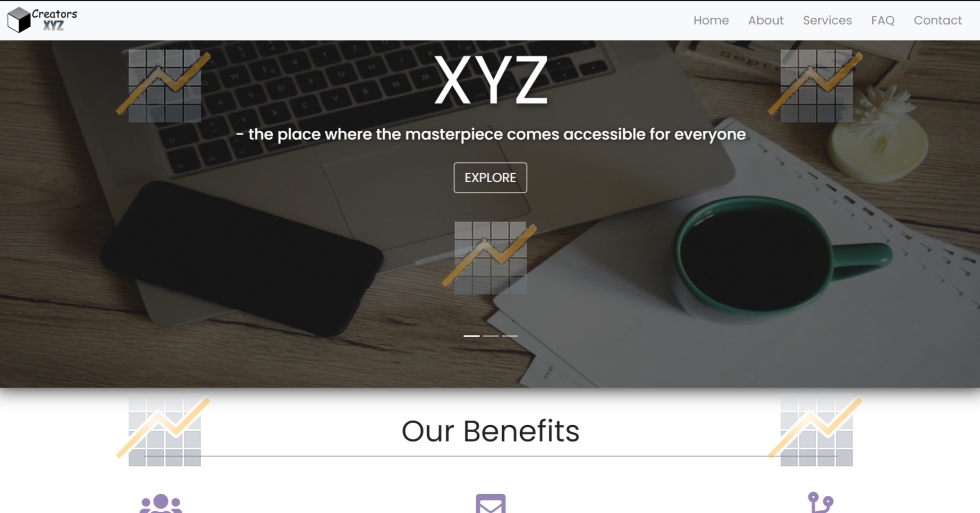This screenshot has width=980, height=513.
Task: Click the chart graphic right of XYZ heading
Action: tap(816, 86)
